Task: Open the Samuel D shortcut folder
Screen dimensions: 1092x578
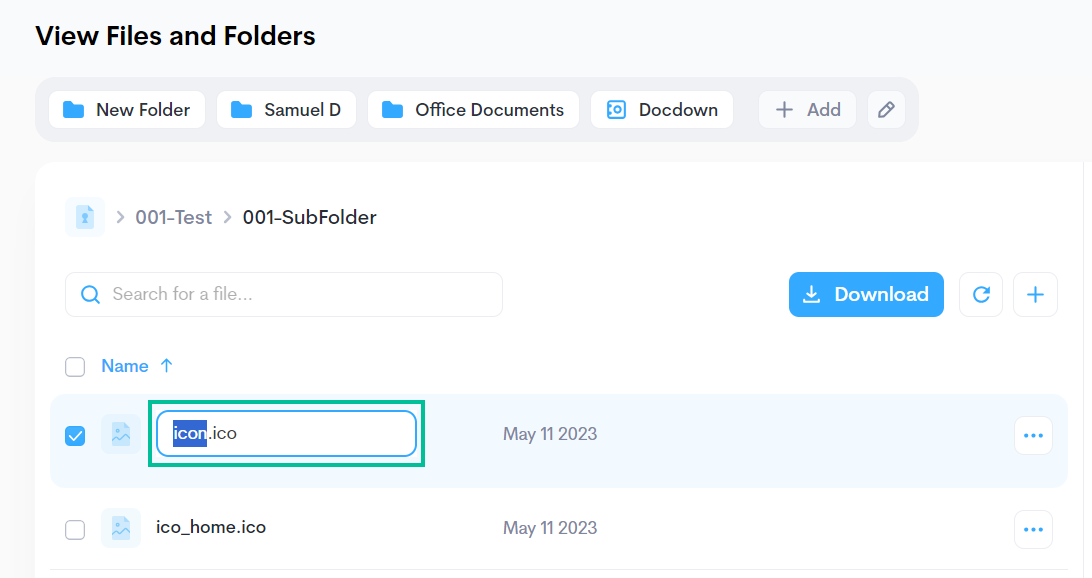Action: [286, 109]
